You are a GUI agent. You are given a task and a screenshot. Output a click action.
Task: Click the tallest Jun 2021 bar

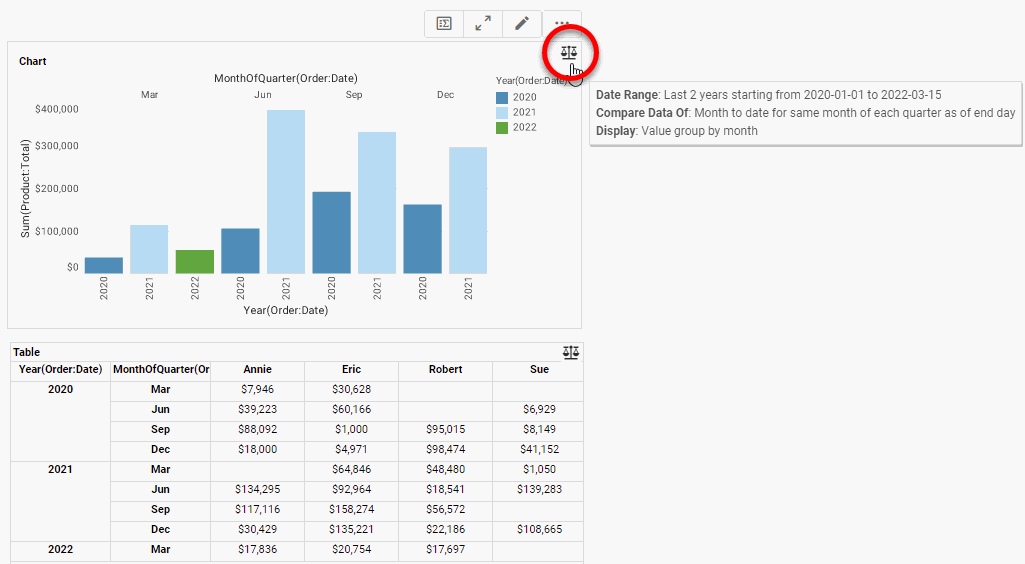[286, 192]
